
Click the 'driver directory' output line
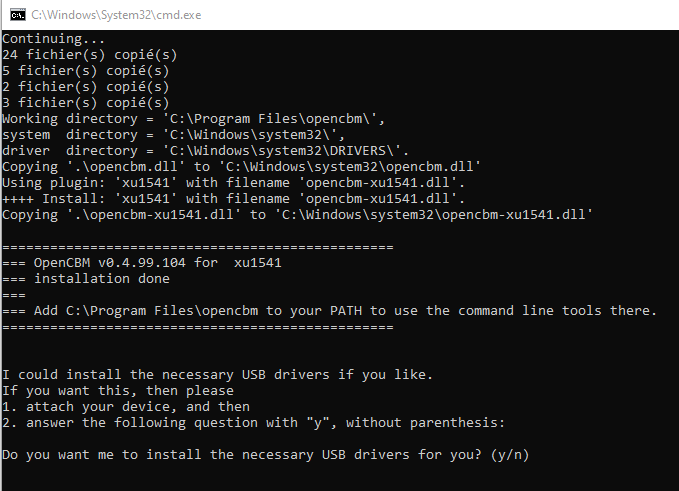205,151
